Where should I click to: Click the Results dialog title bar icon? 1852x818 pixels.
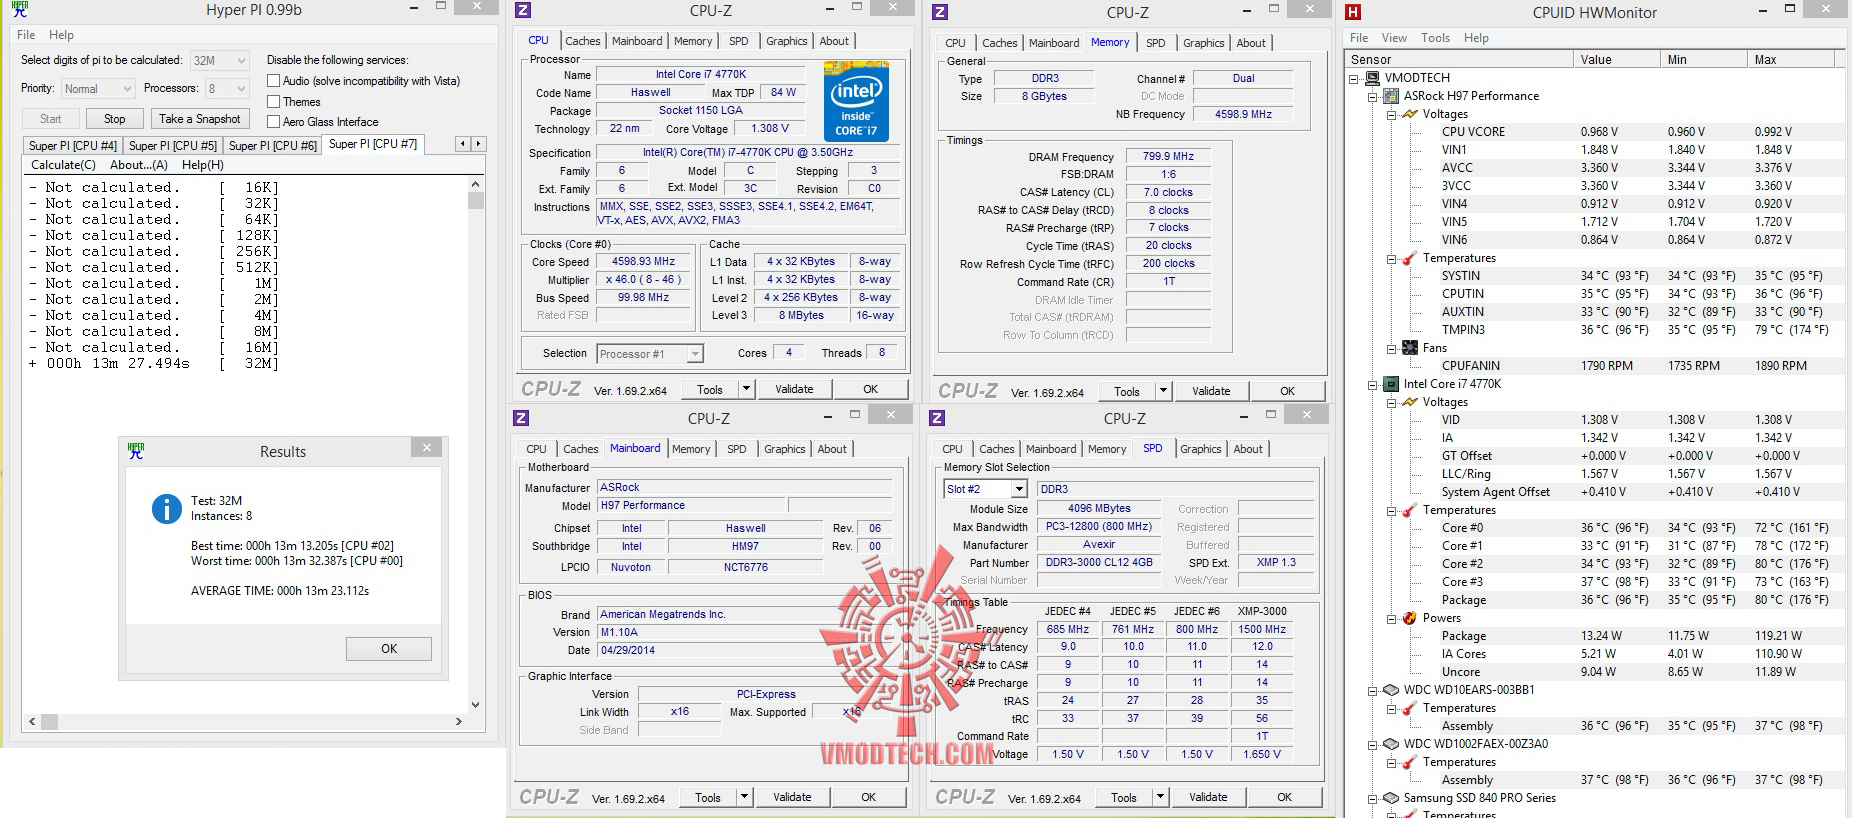click(136, 451)
